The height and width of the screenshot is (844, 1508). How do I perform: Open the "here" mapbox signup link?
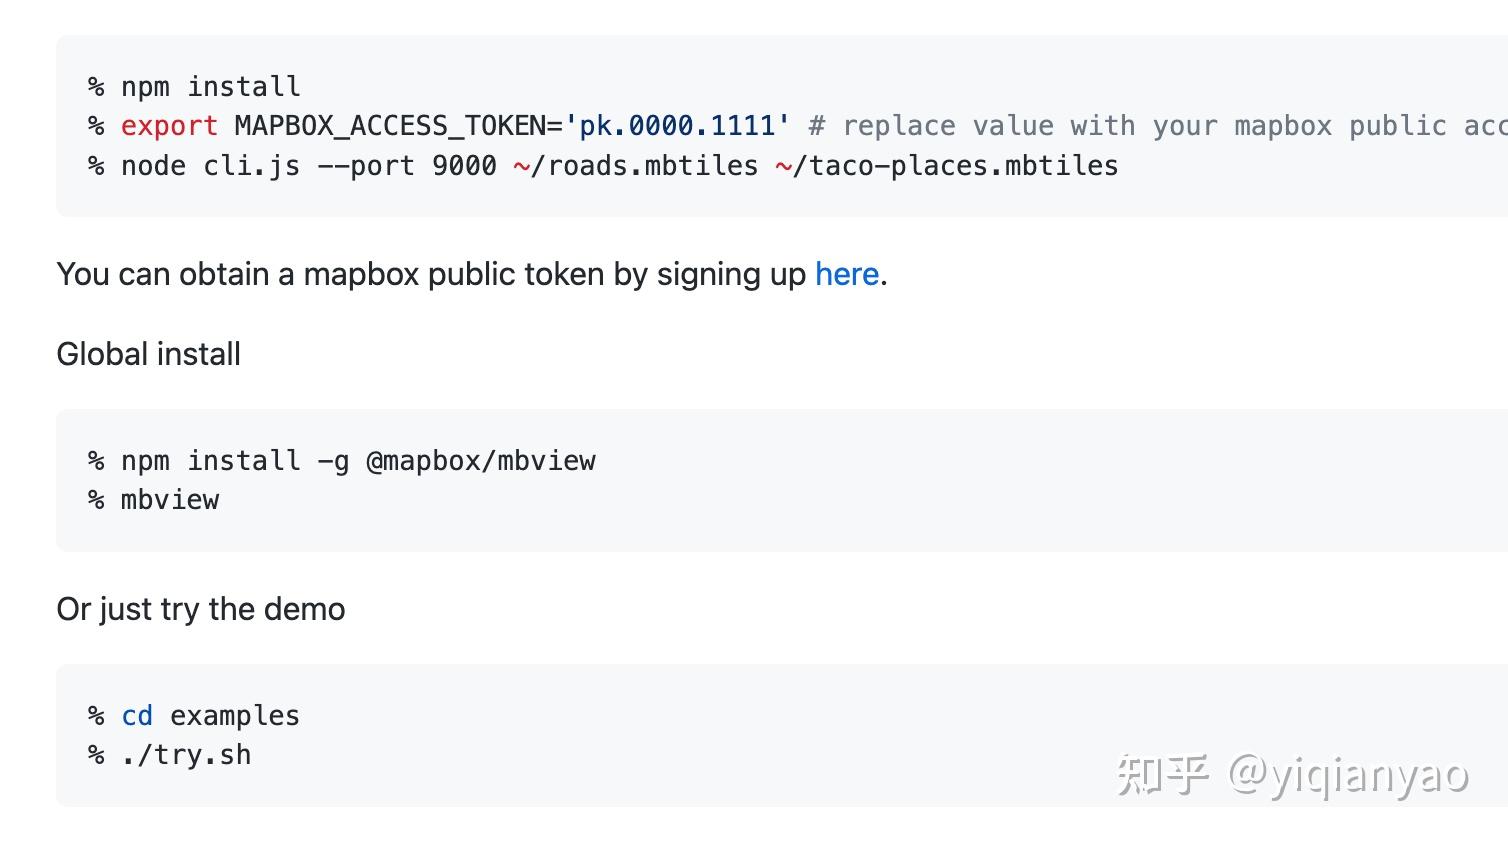(x=846, y=274)
